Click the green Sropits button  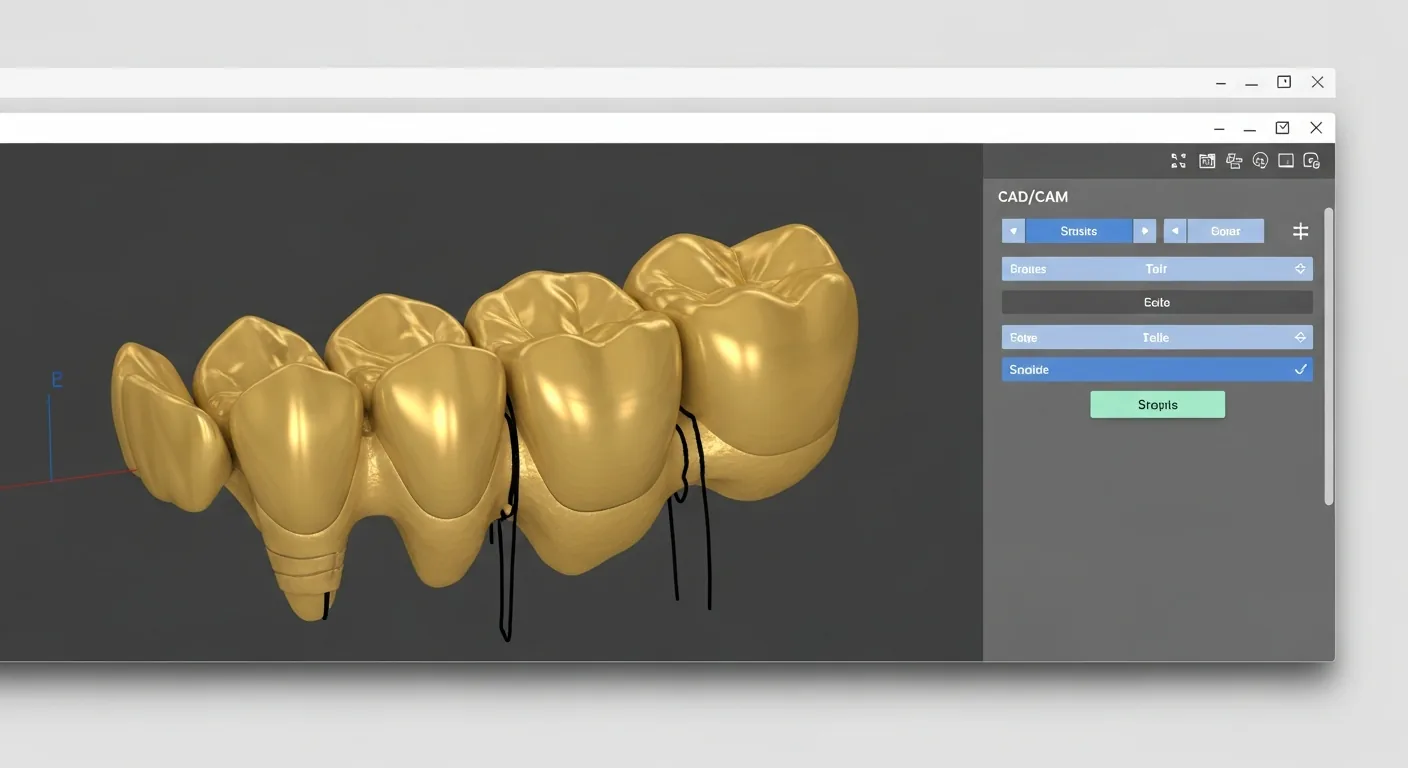coord(1157,405)
